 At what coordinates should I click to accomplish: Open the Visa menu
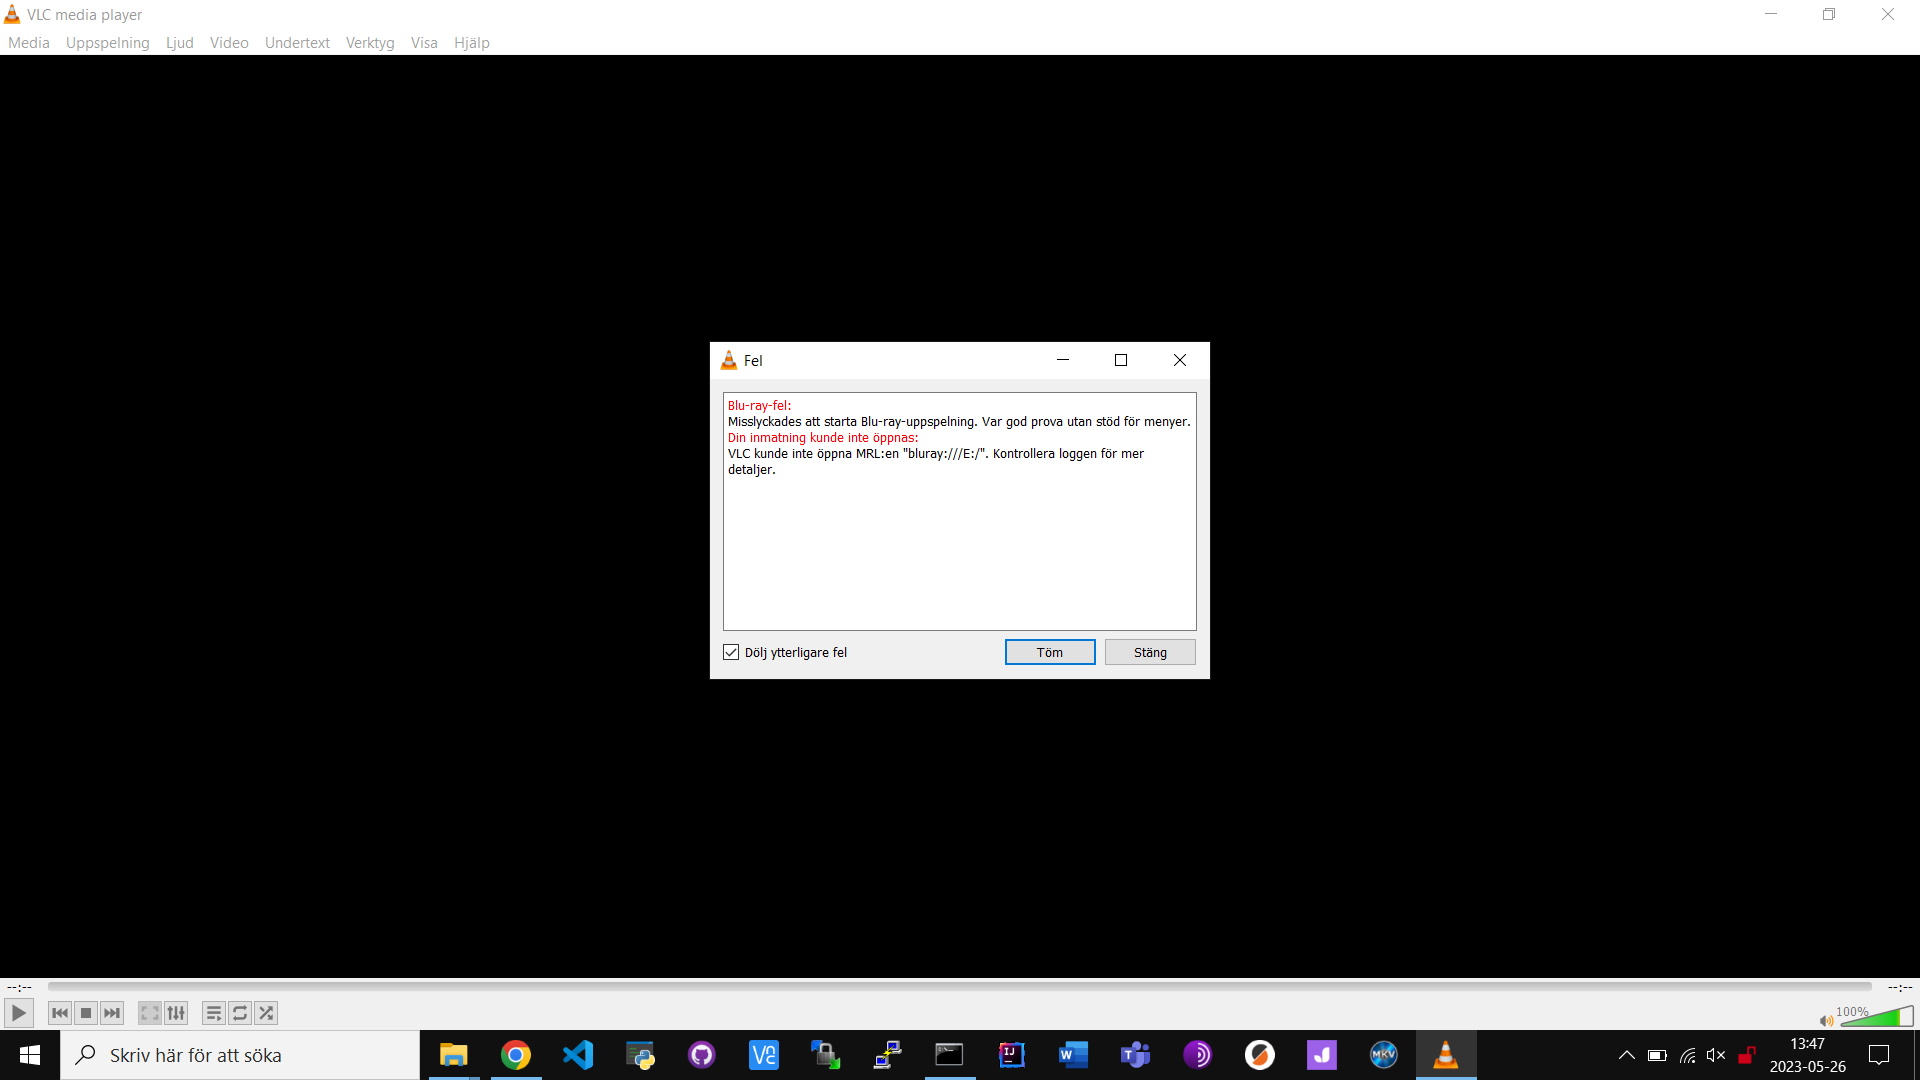coord(424,42)
